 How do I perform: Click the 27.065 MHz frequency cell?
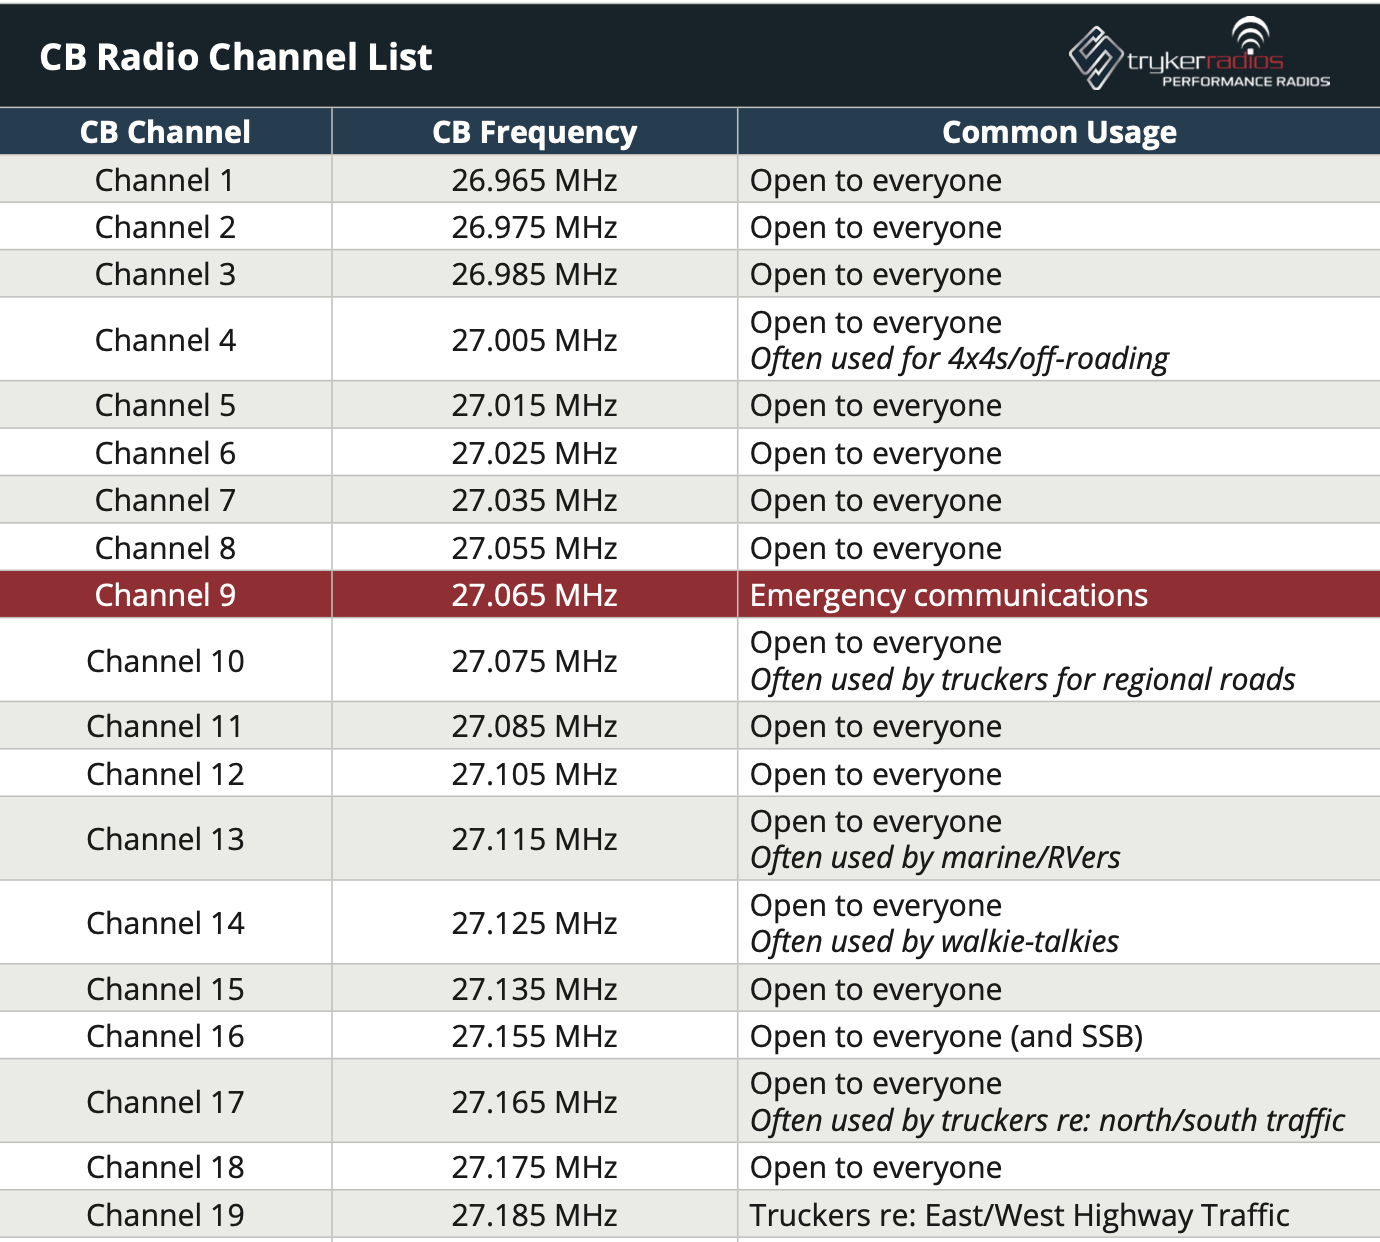(x=534, y=595)
